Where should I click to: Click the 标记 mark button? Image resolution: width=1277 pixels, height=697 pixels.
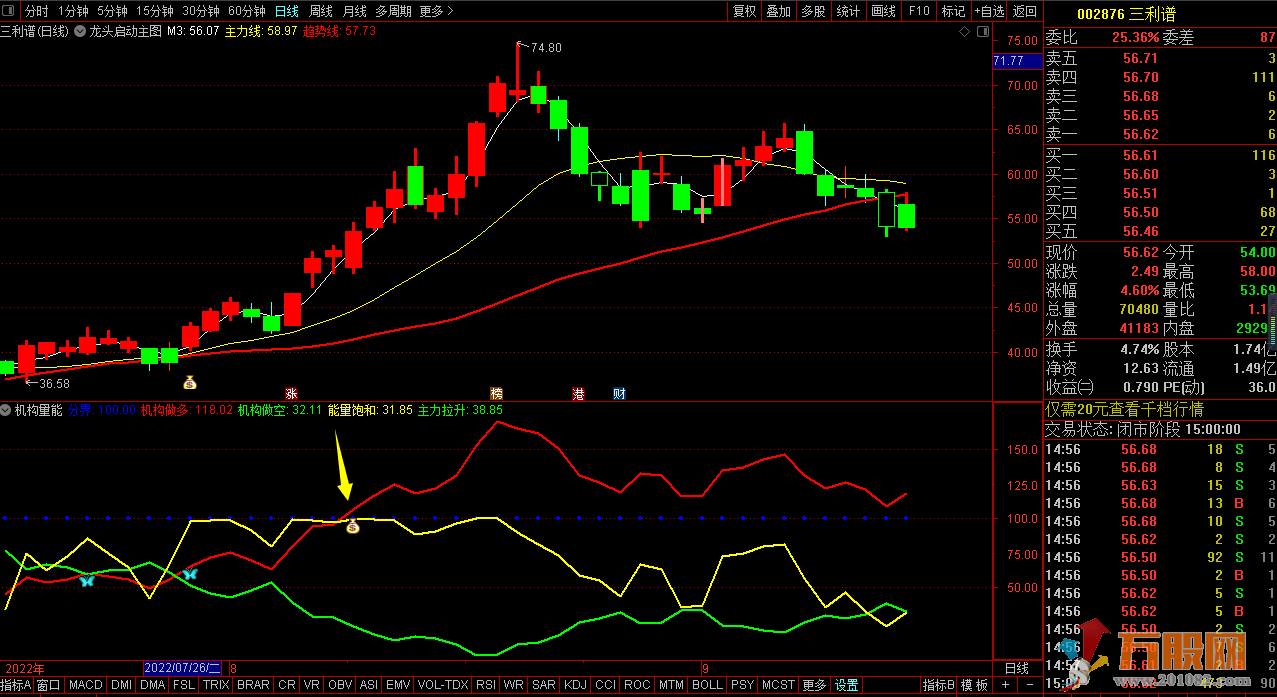coord(953,11)
